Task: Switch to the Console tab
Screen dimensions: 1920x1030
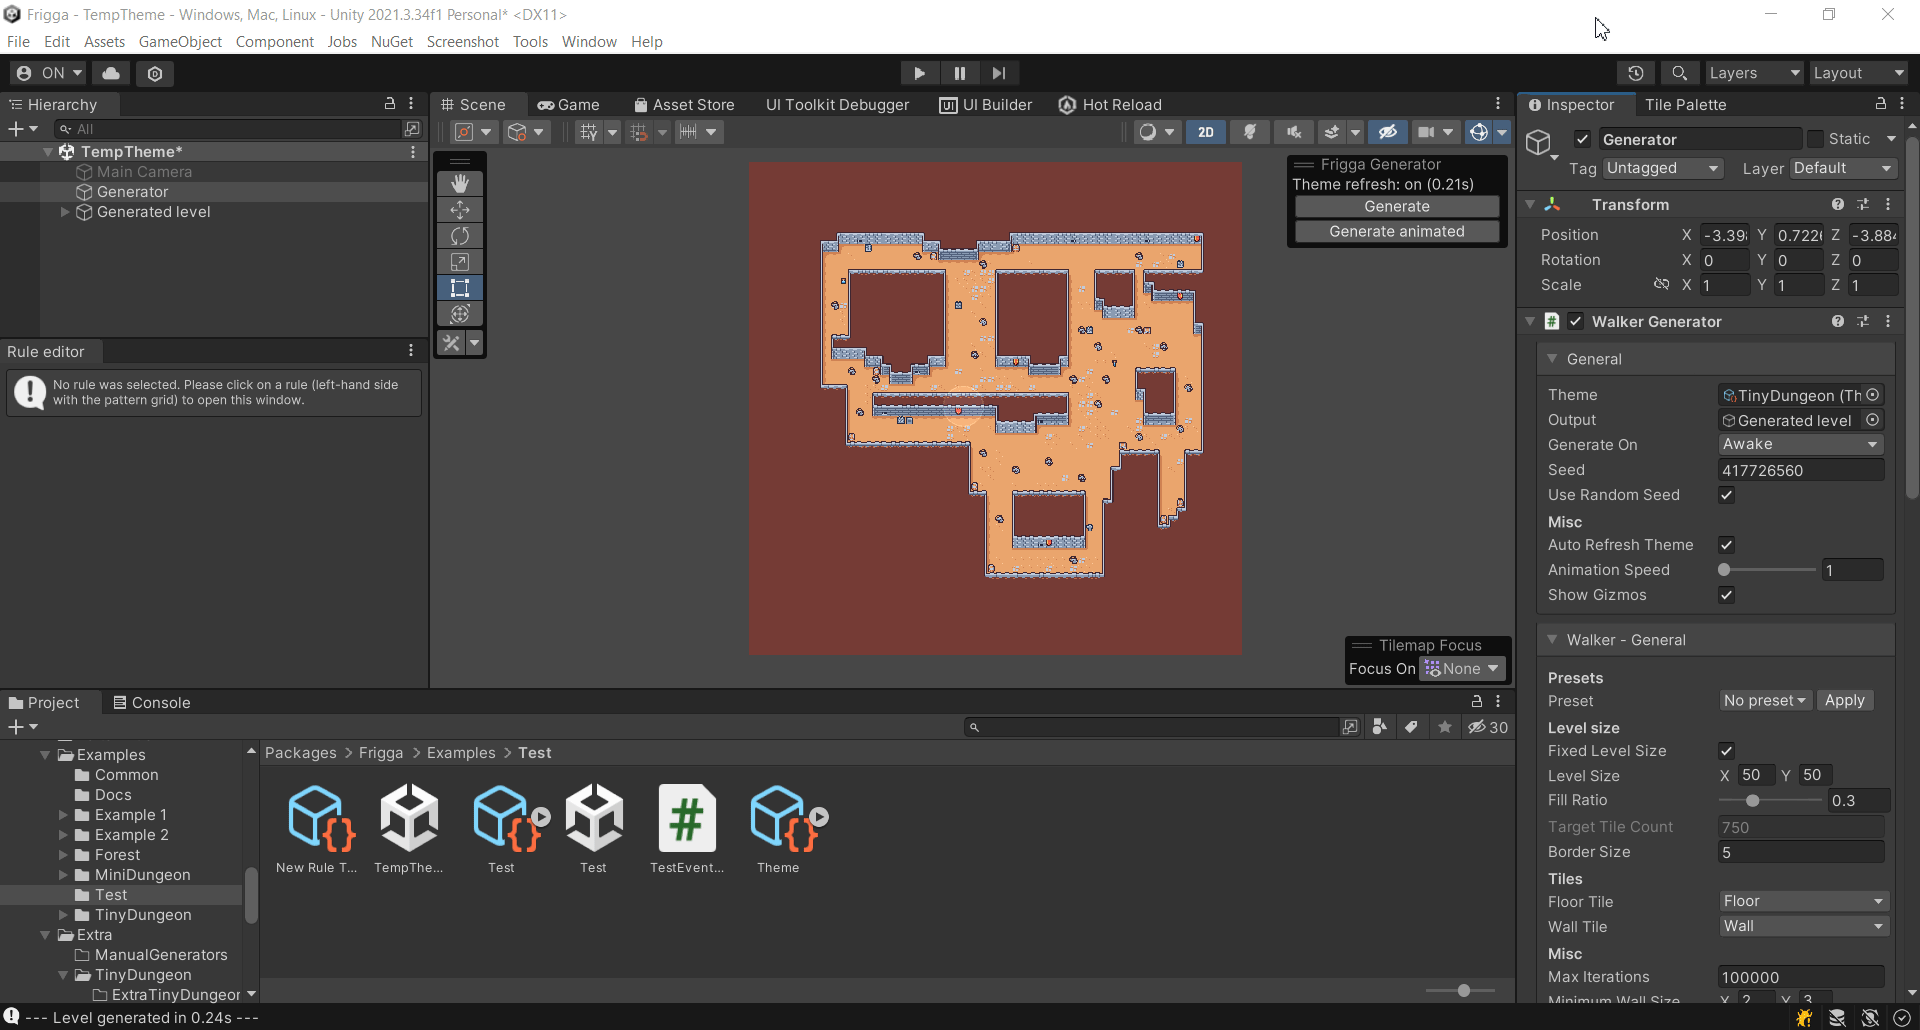Action: 151,703
